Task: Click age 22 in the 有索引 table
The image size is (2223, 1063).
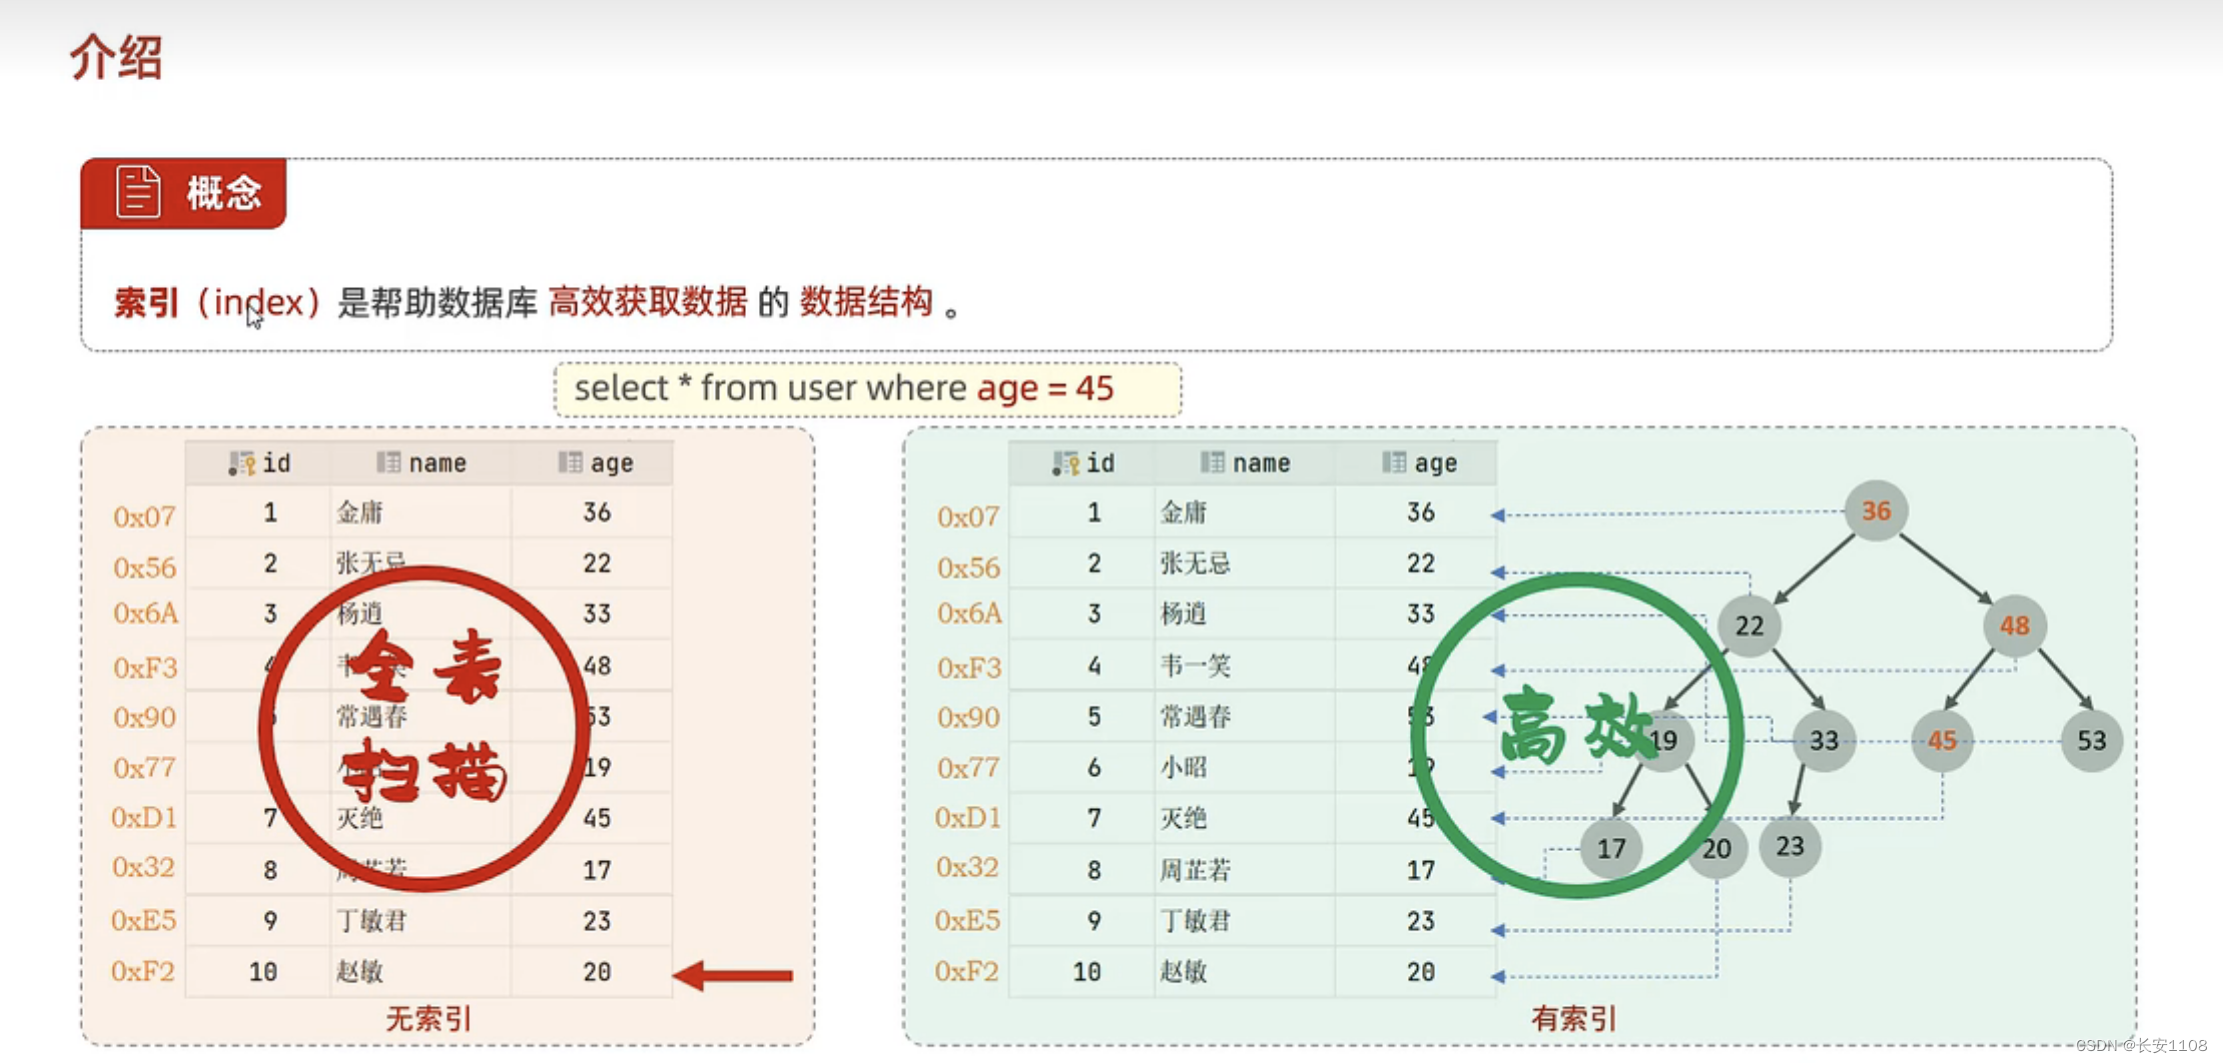Action: coord(1421,563)
